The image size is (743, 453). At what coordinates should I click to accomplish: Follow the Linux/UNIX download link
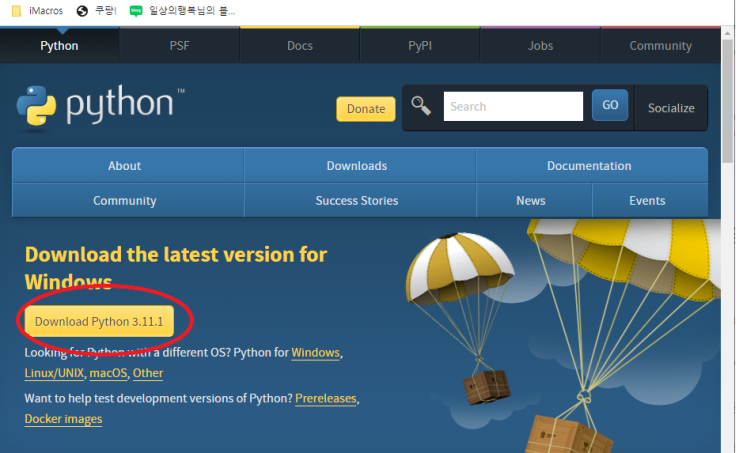point(54,373)
